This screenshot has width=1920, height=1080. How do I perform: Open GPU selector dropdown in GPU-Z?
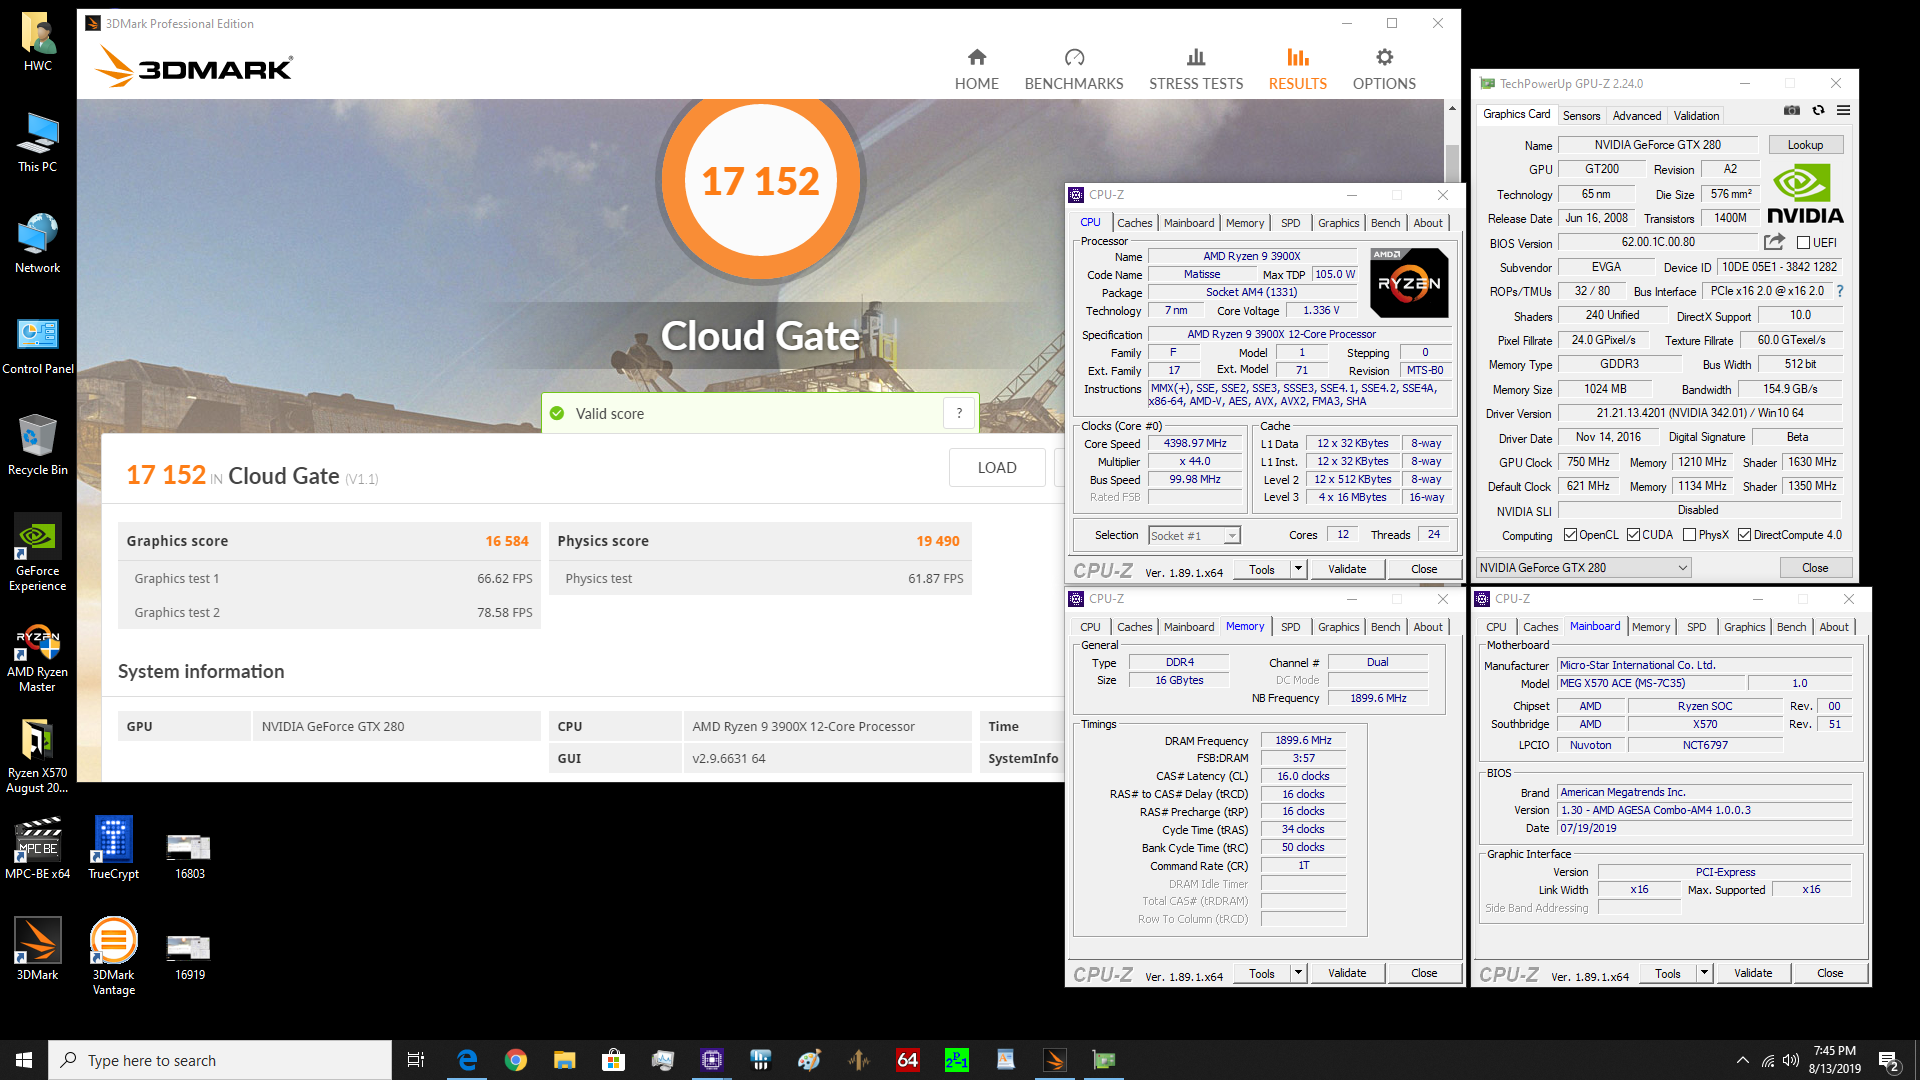(x=1583, y=567)
